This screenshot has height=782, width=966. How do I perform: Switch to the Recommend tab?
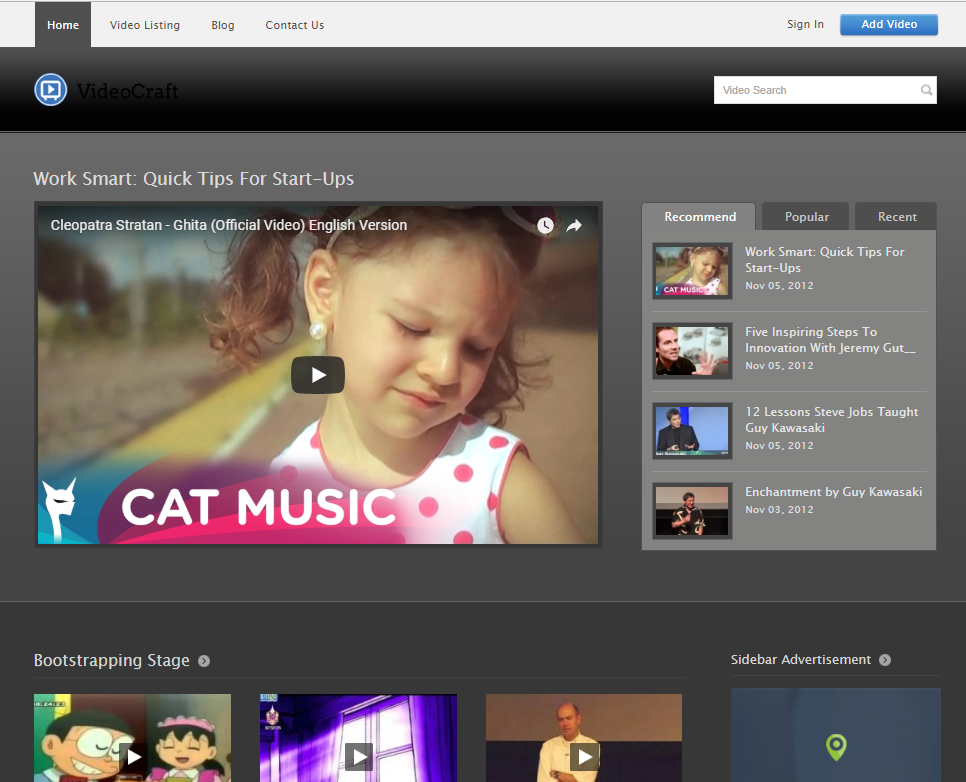(699, 217)
